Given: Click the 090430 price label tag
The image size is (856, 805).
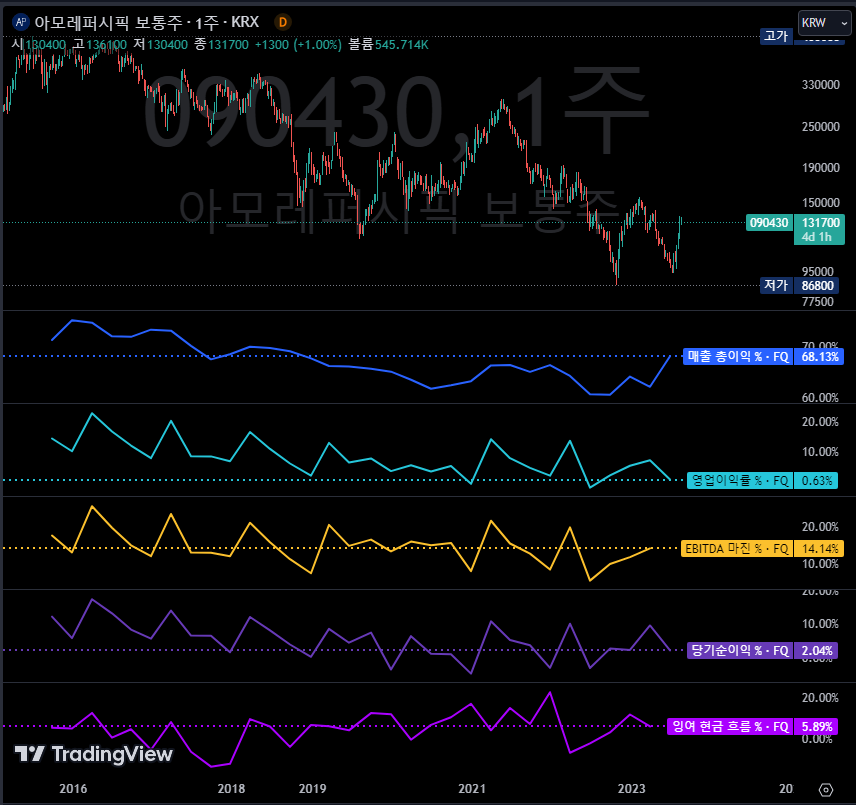Looking at the screenshot, I should pyautogui.click(x=769, y=223).
